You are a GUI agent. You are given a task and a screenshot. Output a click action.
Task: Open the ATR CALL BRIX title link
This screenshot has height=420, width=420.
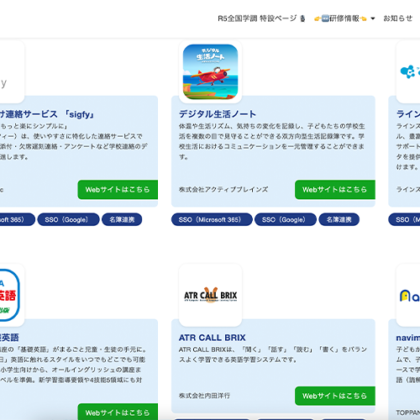pyautogui.click(x=212, y=338)
